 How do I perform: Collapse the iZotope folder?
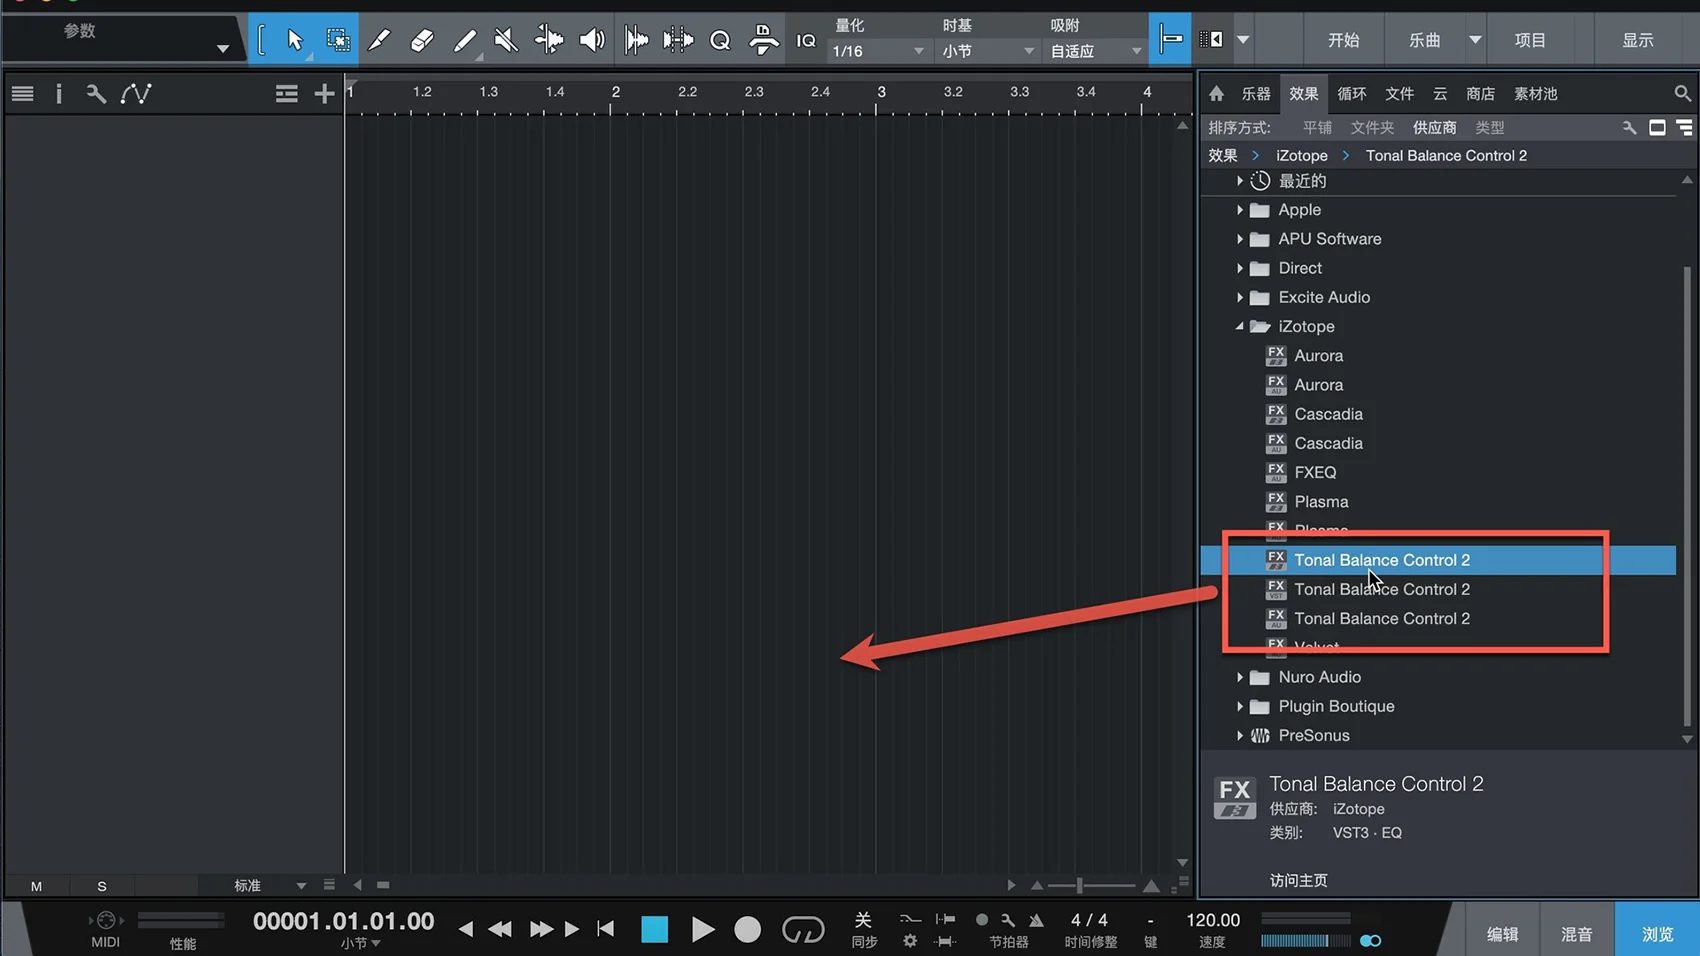pos(1240,326)
